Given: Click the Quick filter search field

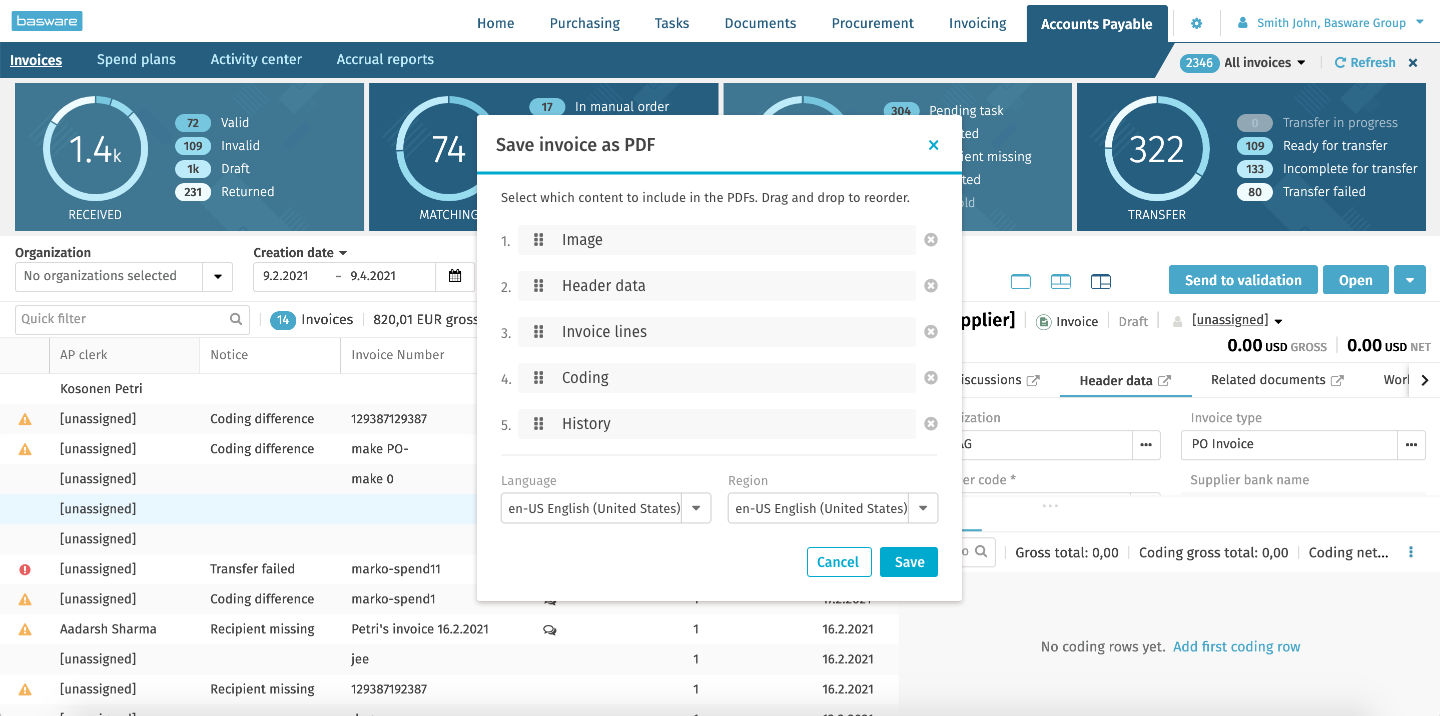Looking at the screenshot, I should [120, 319].
